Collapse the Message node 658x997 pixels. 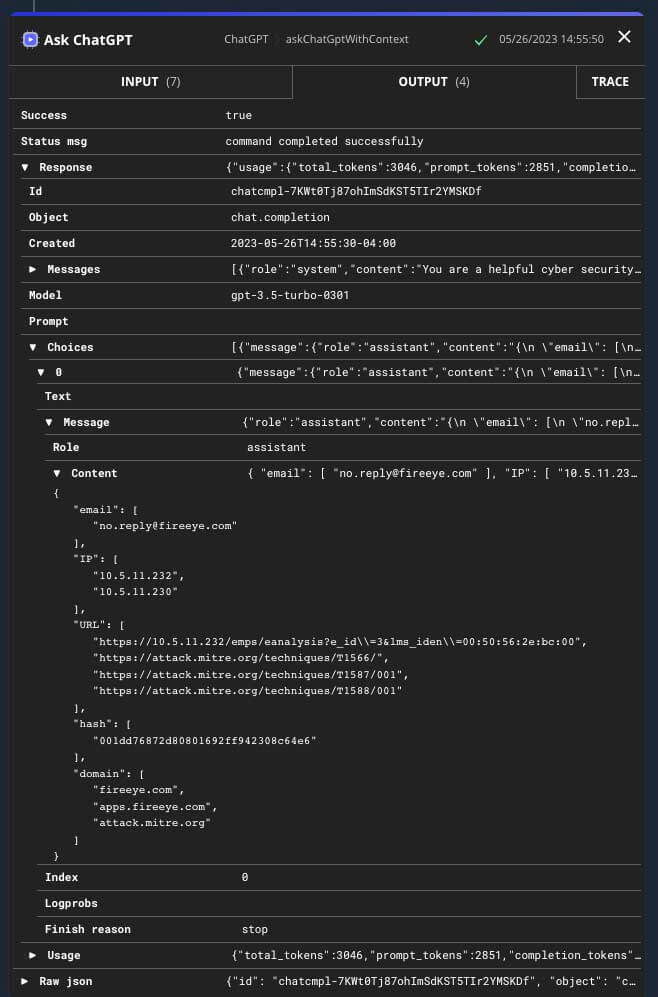point(49,423)
